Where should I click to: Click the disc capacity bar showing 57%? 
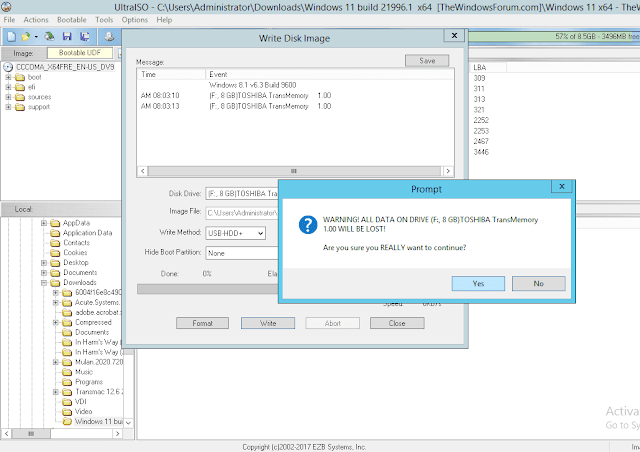[554, 36]
